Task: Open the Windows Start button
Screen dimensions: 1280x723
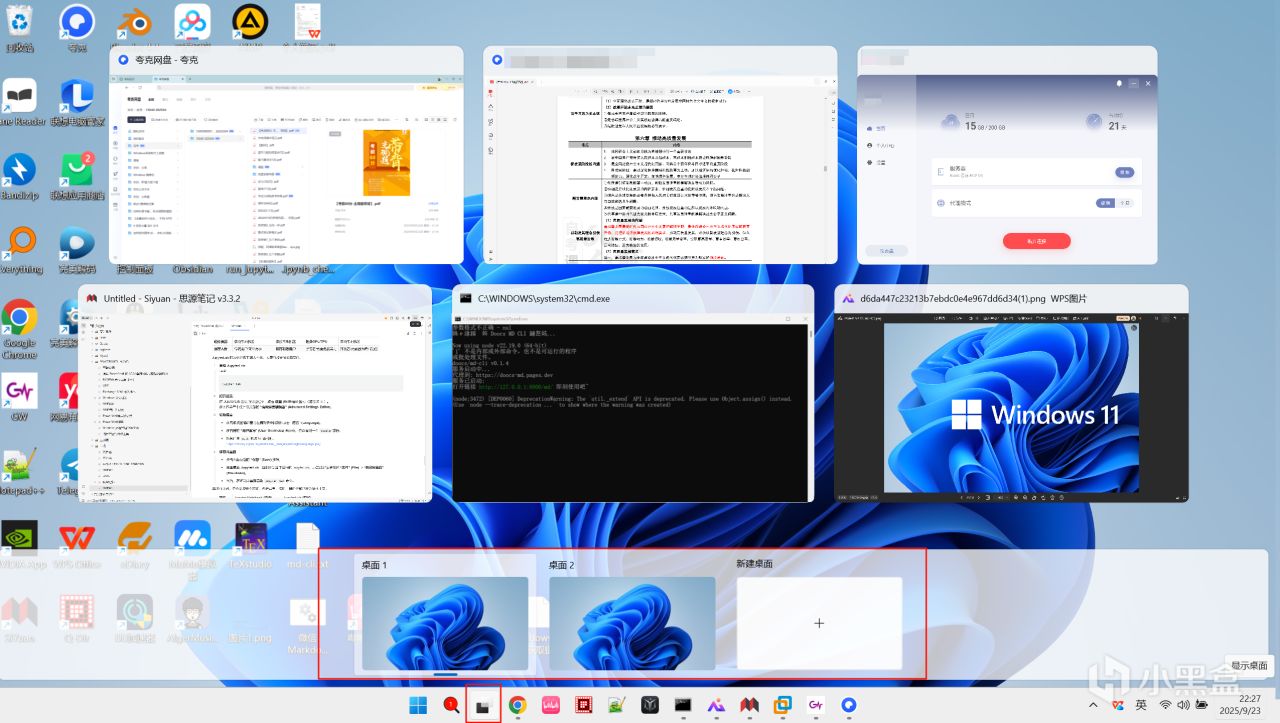Action: 417,705
